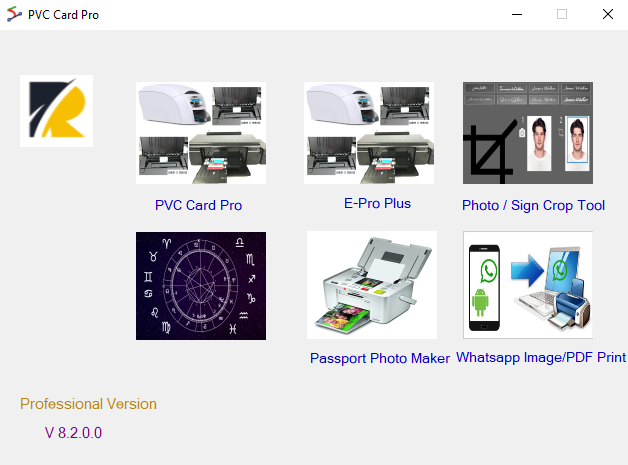Select the Photo / Sign Crop Tool label

(x=533, y=205)
